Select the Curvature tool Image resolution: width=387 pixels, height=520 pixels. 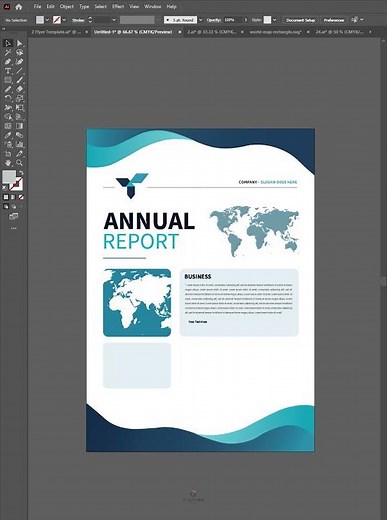[19, 62]
